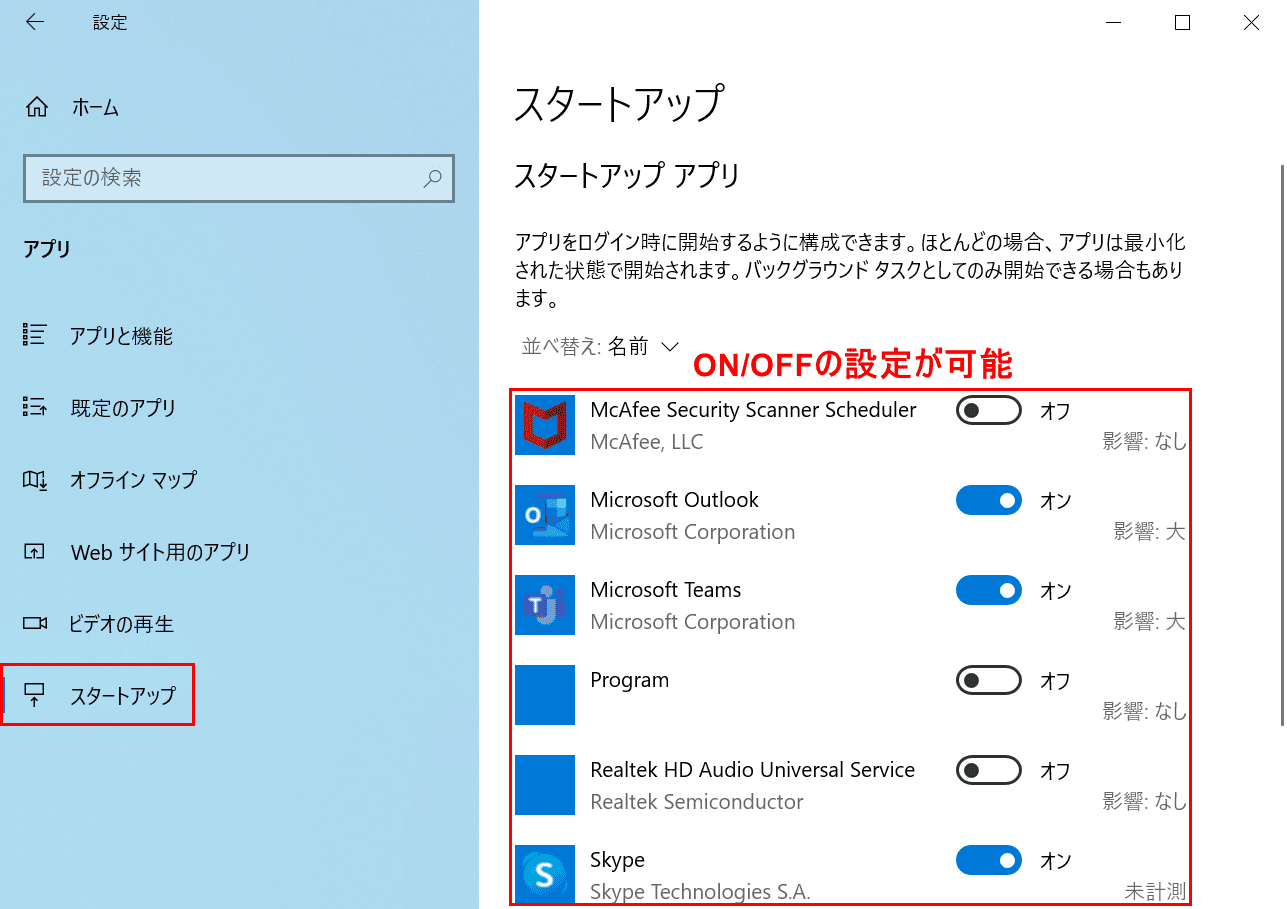Switch off Skype startup toggle

[x=988, y=860]
